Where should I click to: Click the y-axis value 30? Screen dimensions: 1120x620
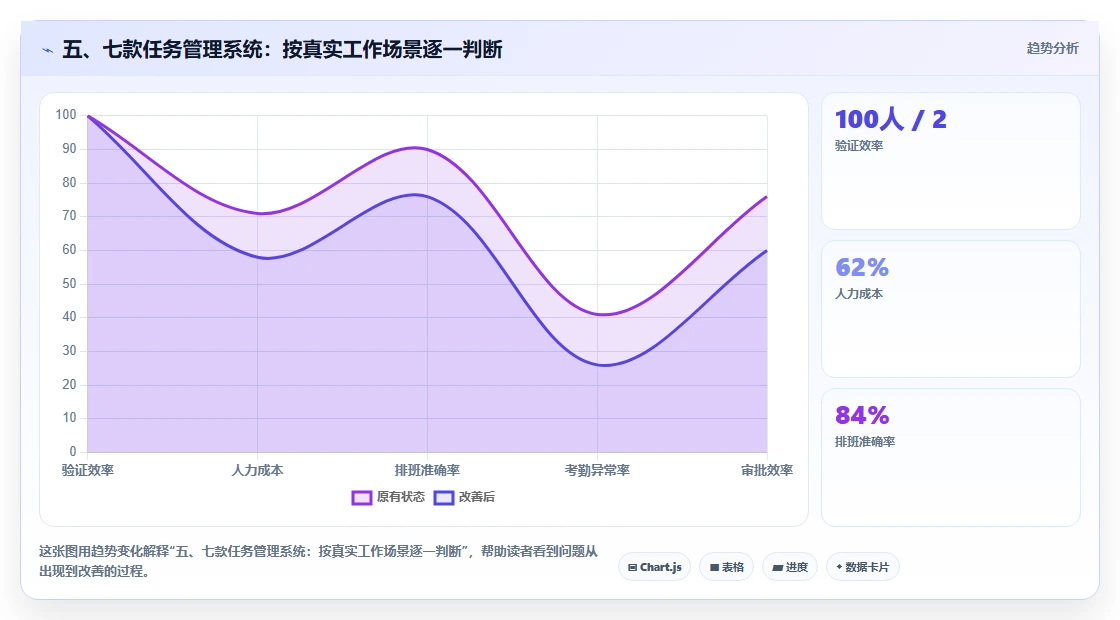(x=69, y=351)
